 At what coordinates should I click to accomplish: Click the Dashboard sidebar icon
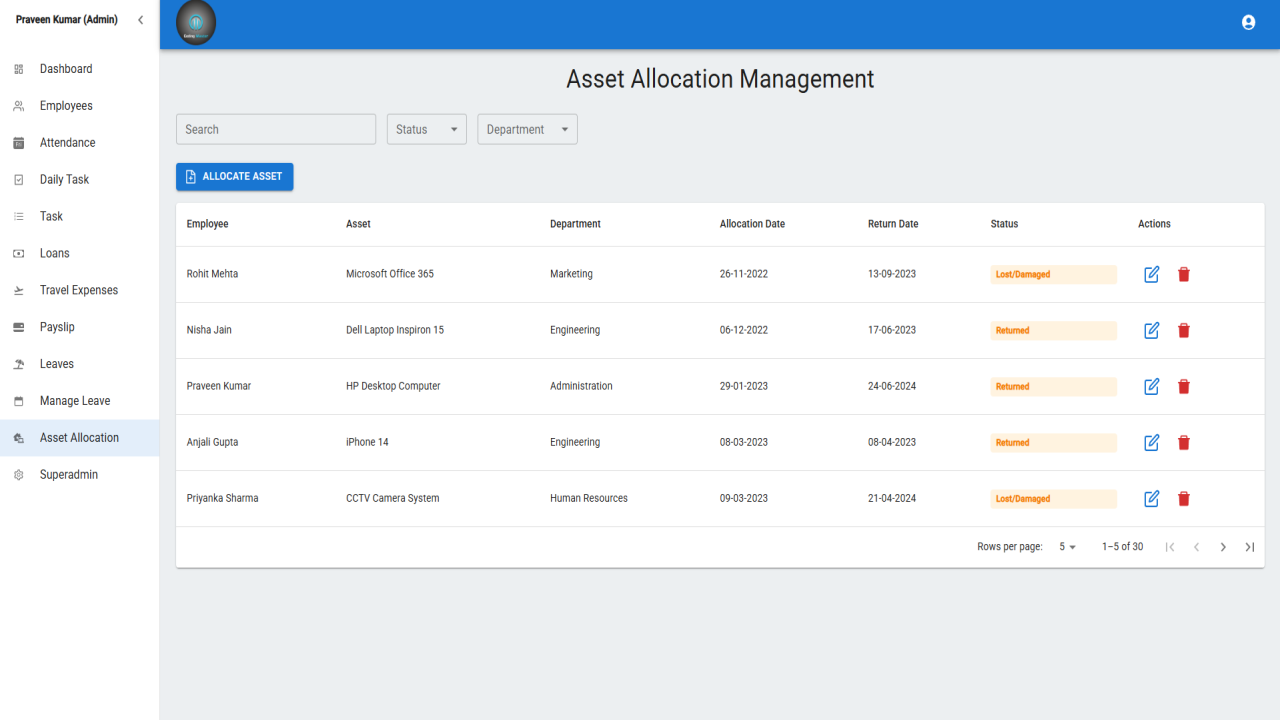coord(18,69)
